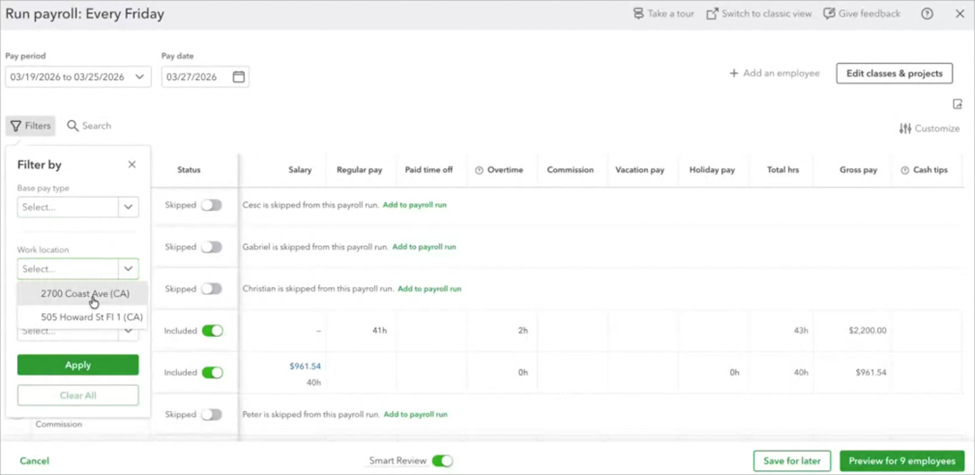Click the Take a tour icon
This screenshot has height=475, width=975.
pos(638,14)
